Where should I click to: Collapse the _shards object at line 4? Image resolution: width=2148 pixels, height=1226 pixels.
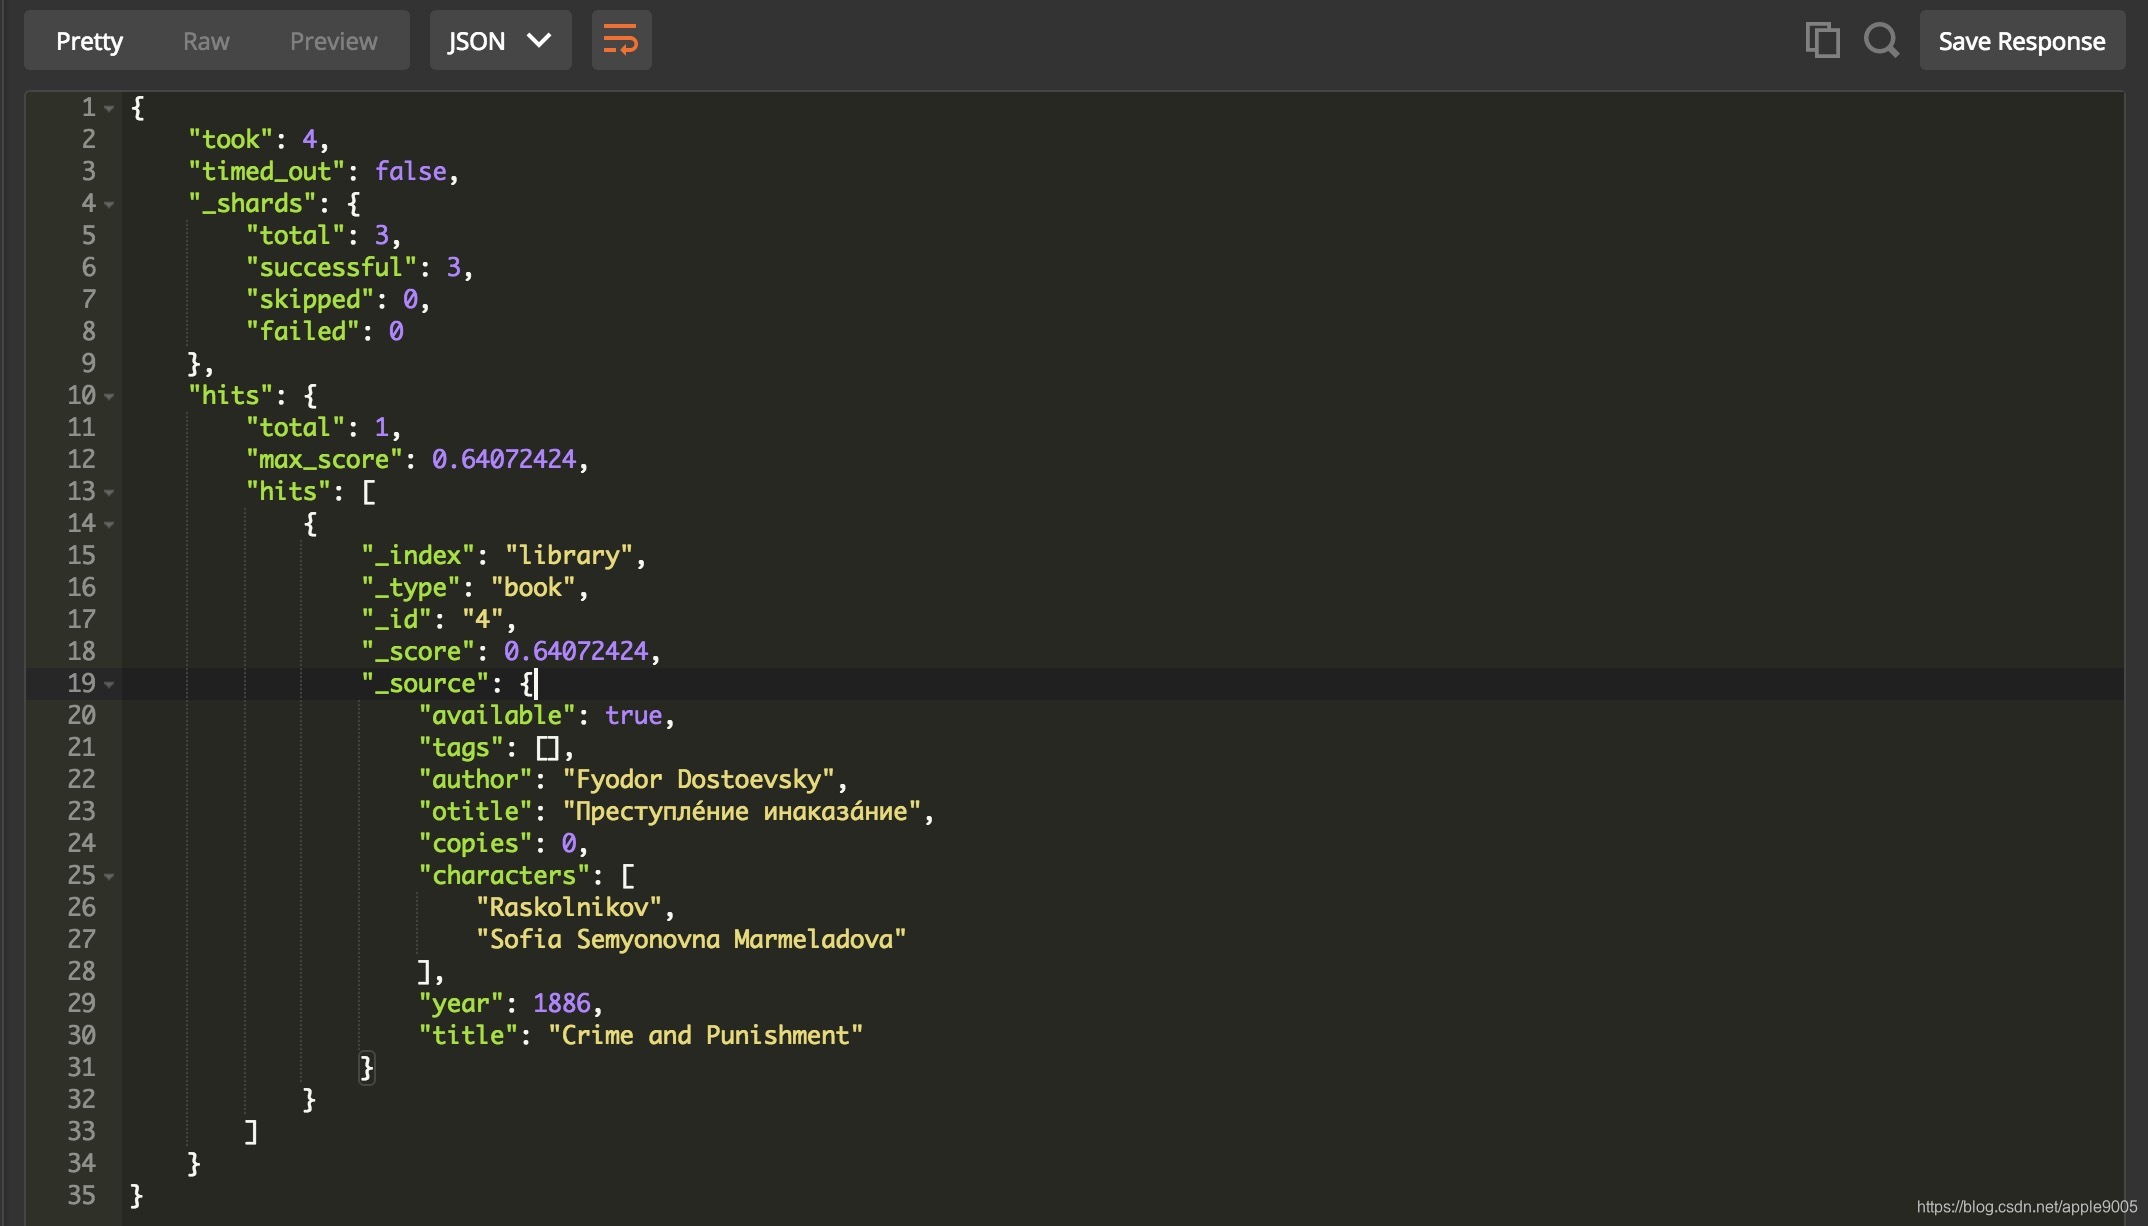109,204
